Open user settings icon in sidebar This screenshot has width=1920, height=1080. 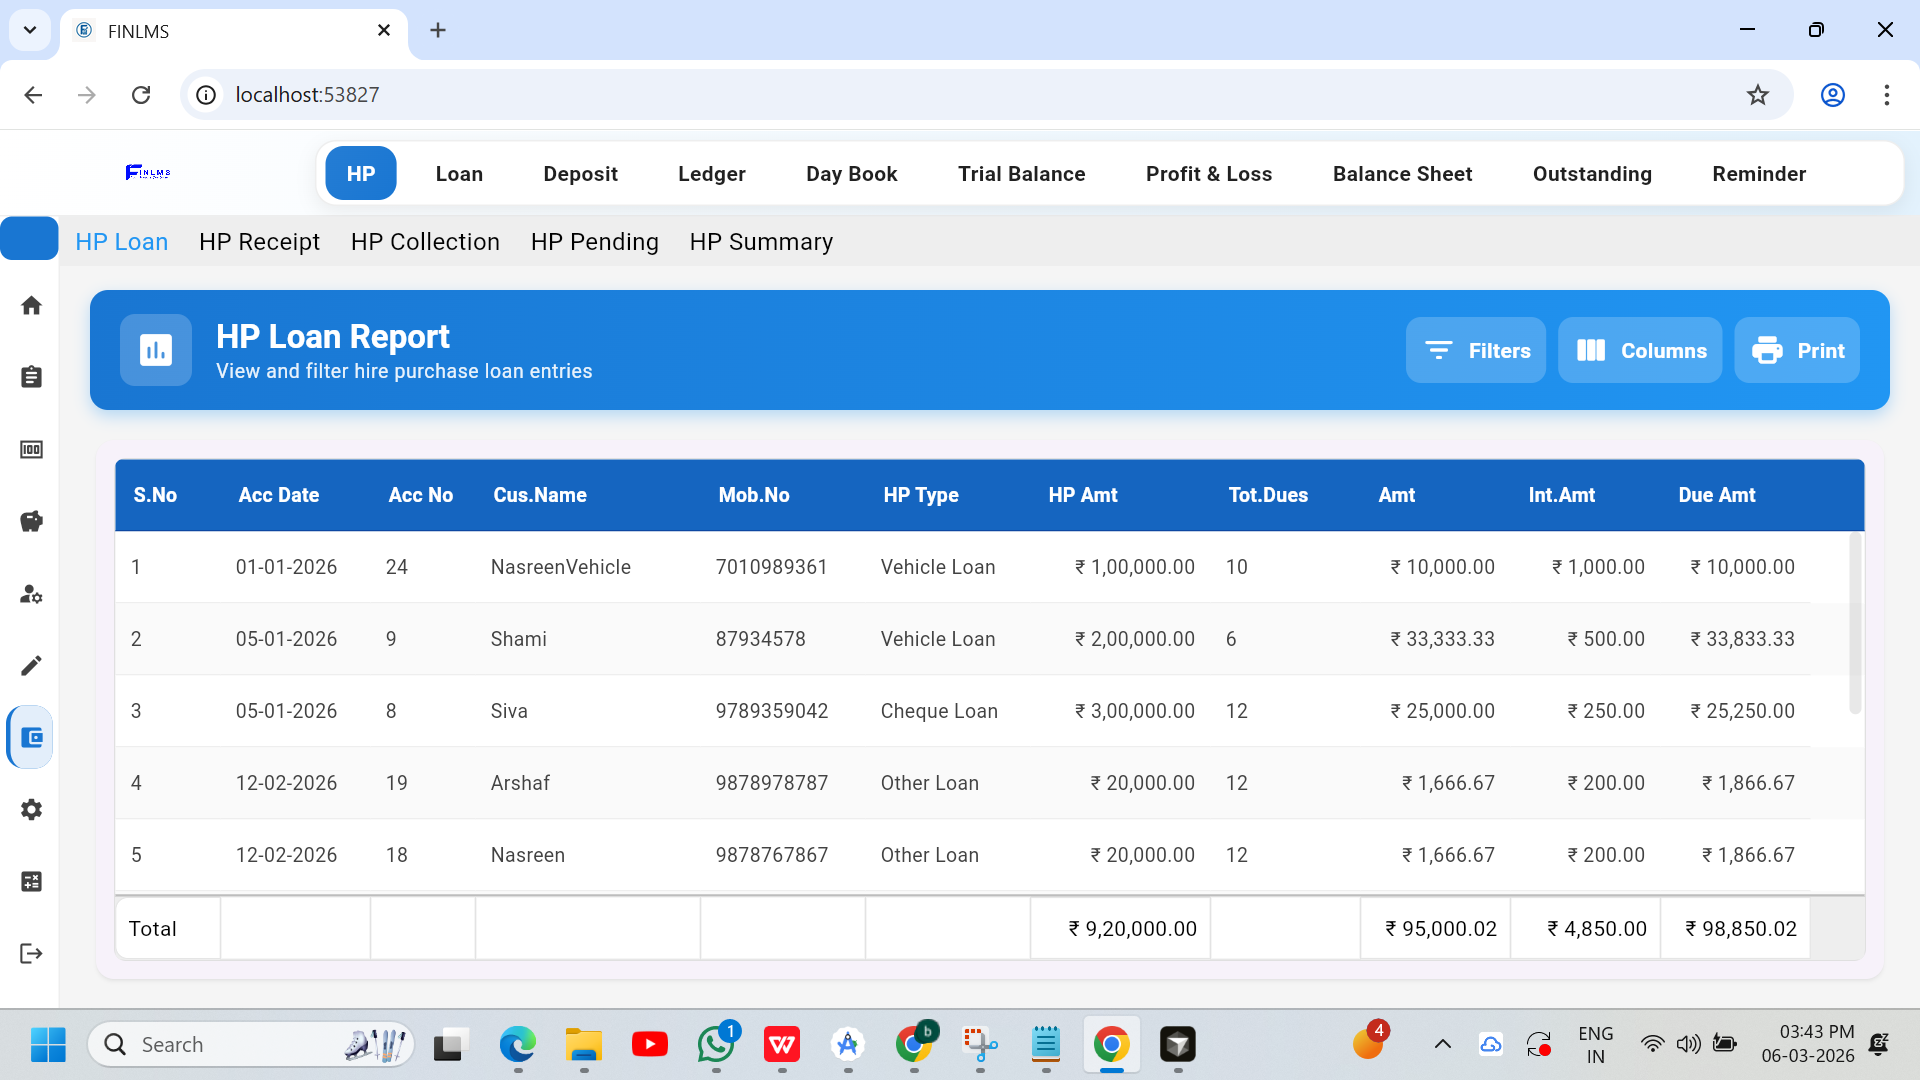click(31, 594)
